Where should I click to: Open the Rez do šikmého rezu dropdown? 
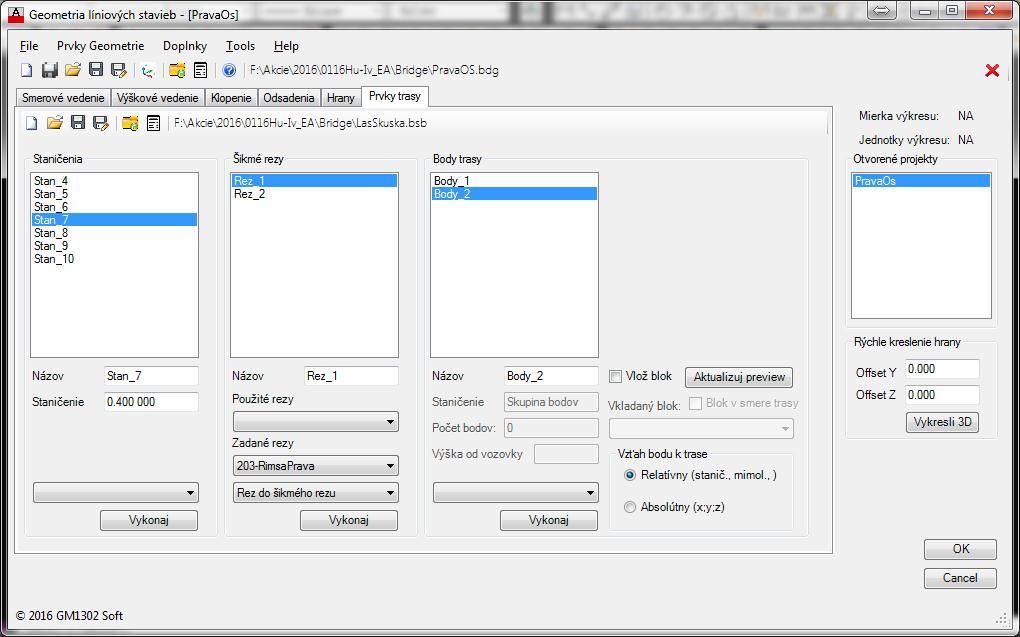pos(314,493)
